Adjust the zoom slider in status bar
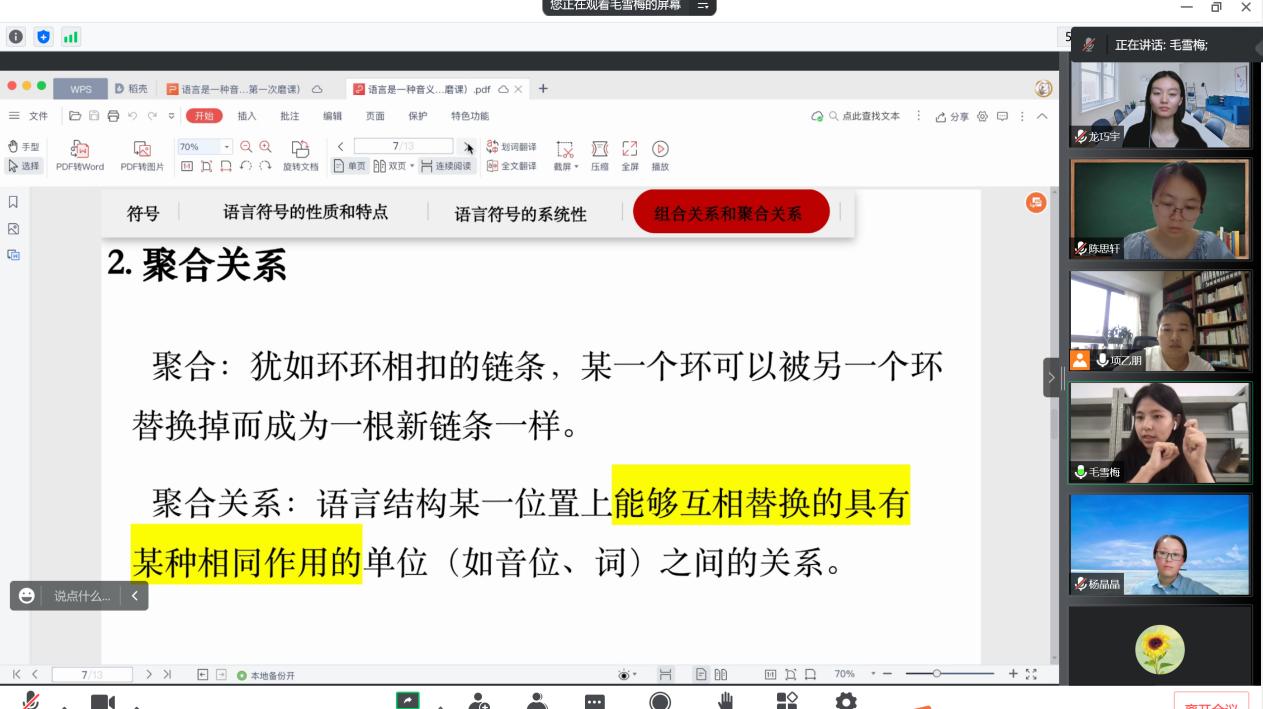Image resolution: width=1263 pixels, height=709 pixels. point(938,674)
